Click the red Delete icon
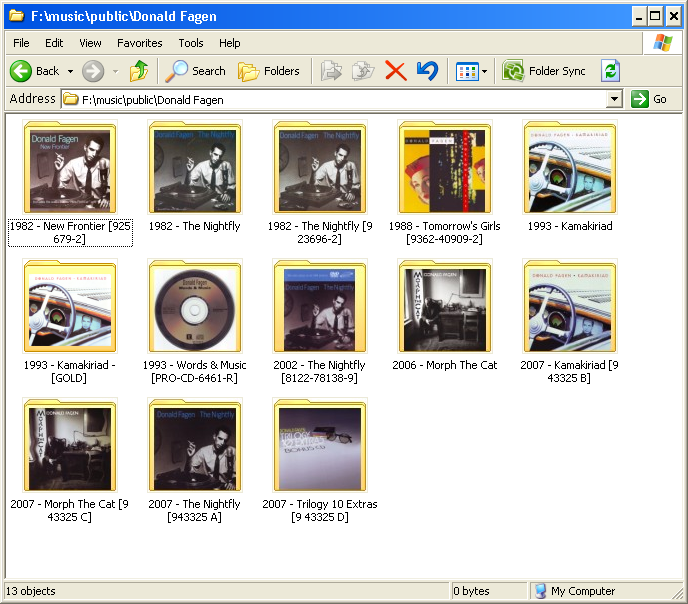688x604 pixels. click(395, 71)
